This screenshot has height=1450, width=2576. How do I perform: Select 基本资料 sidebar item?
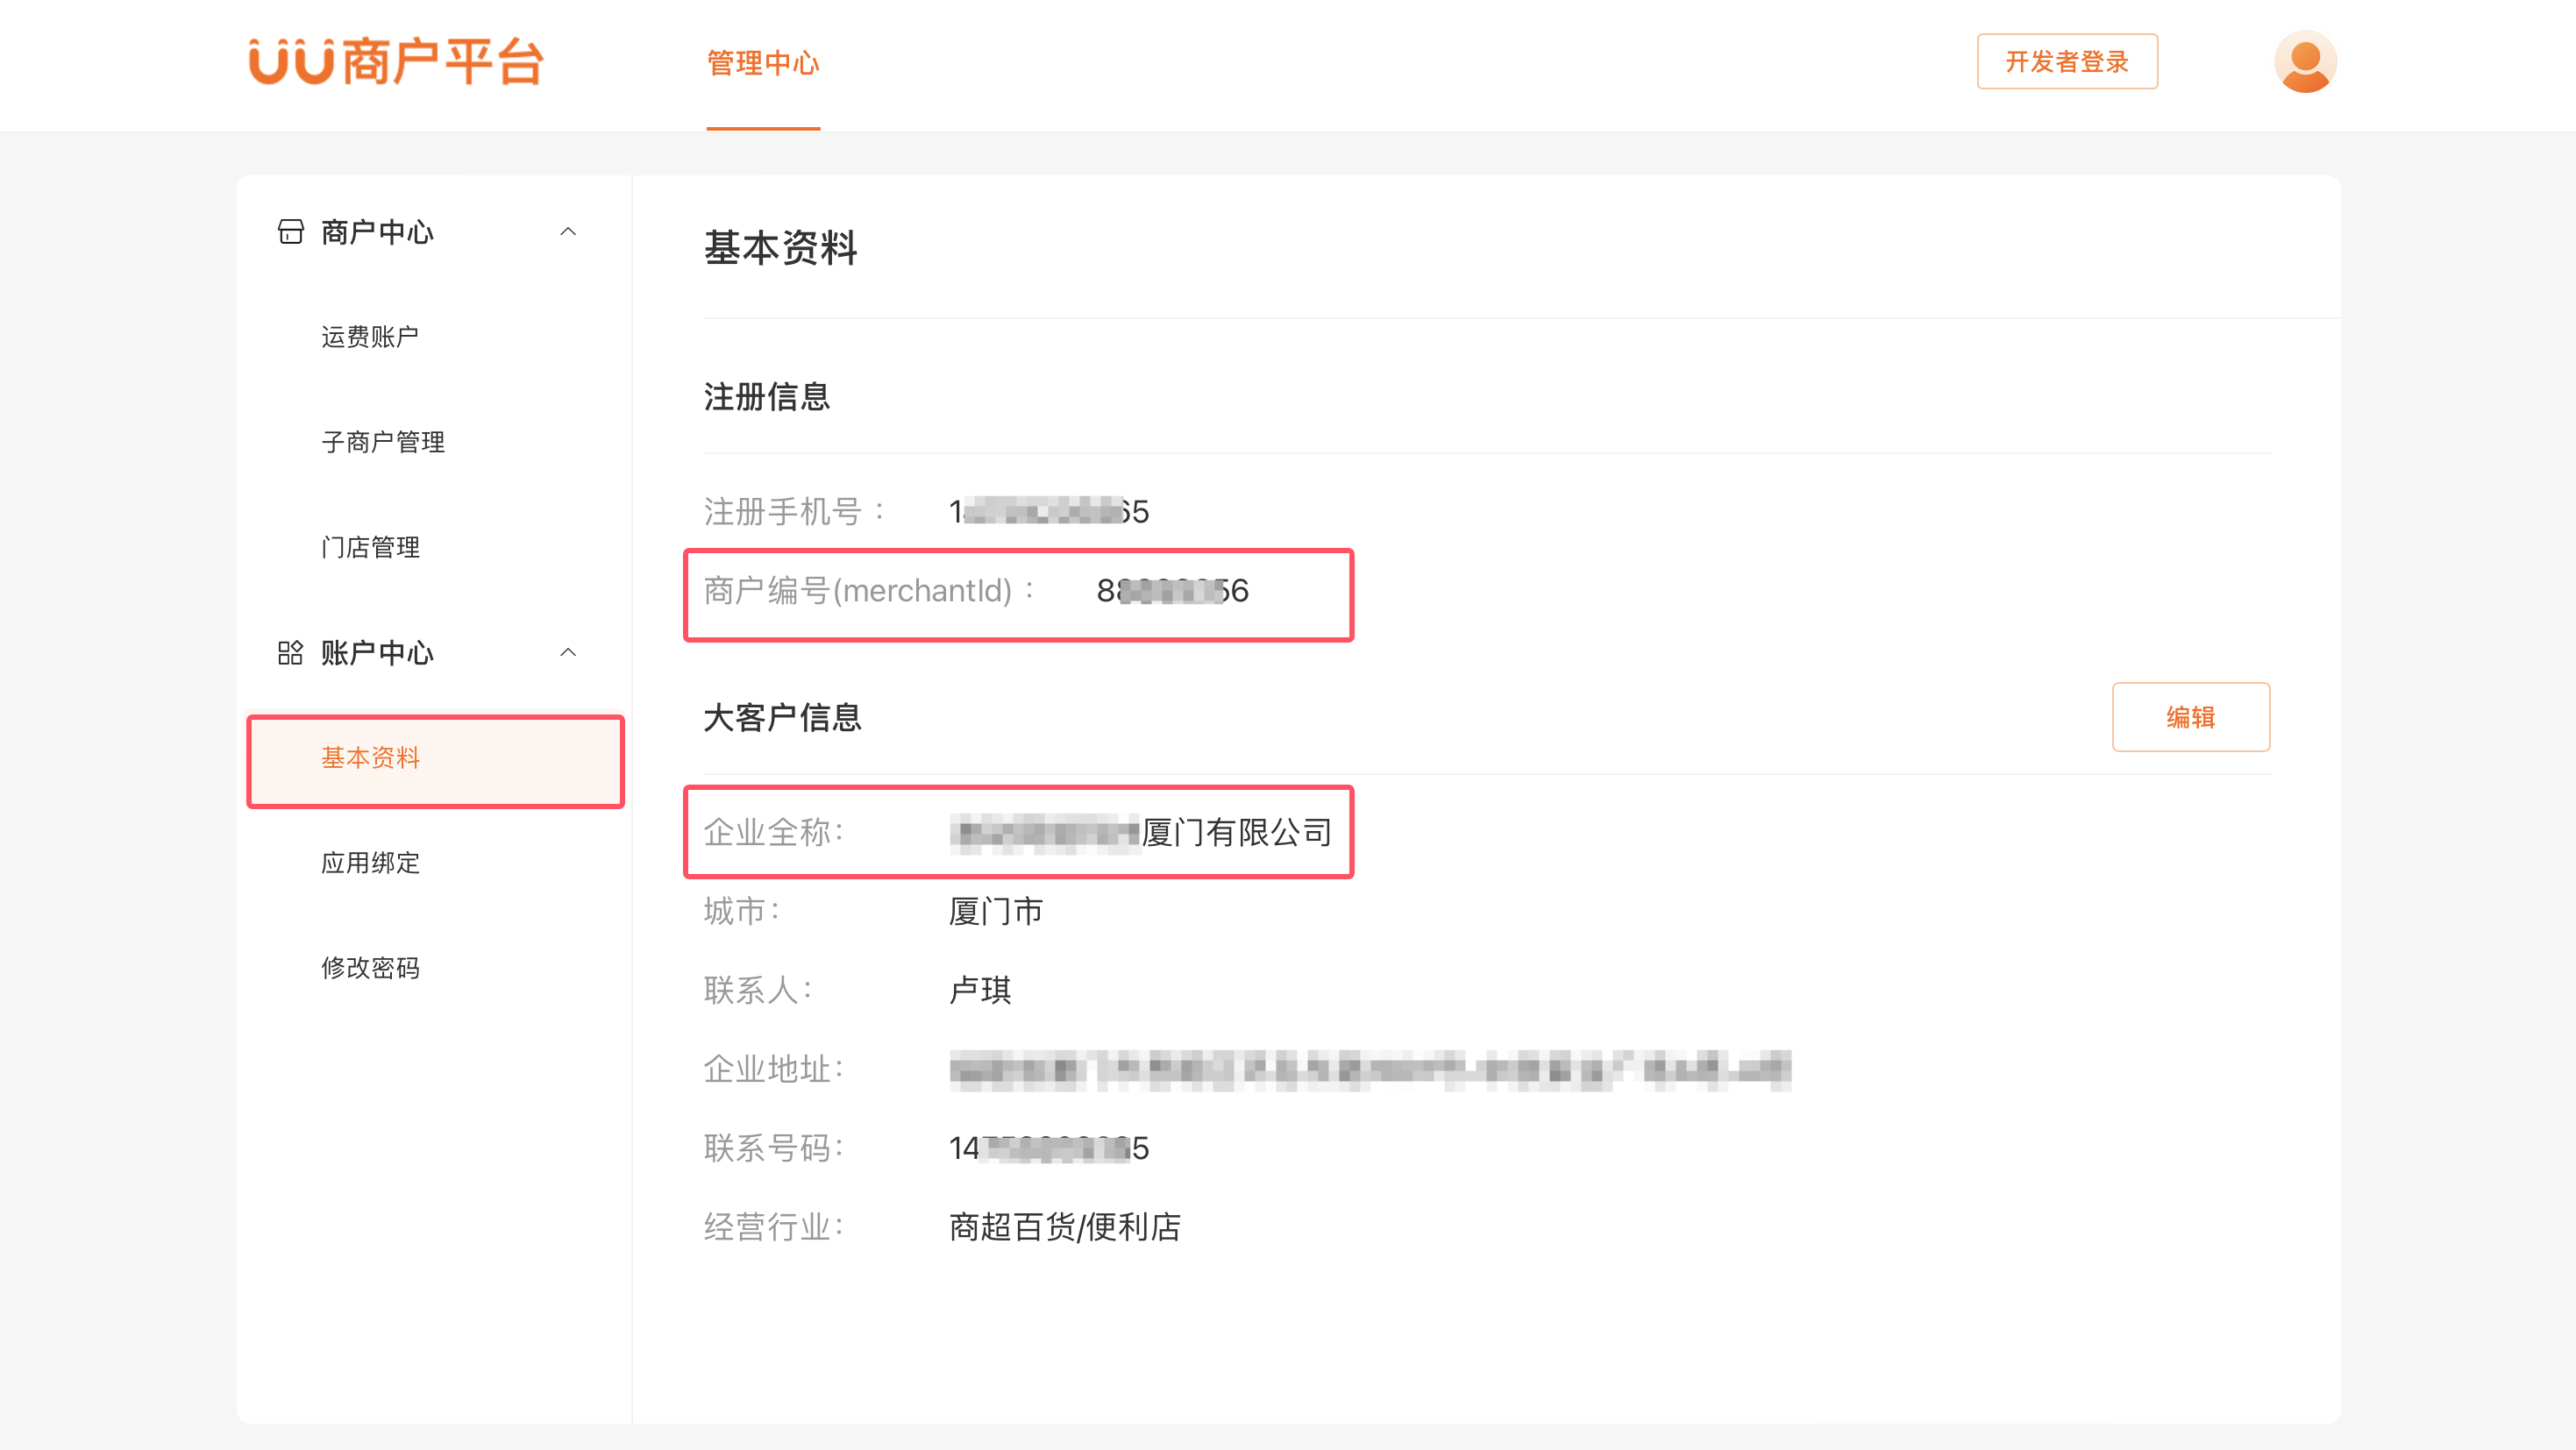coord(370,758)
